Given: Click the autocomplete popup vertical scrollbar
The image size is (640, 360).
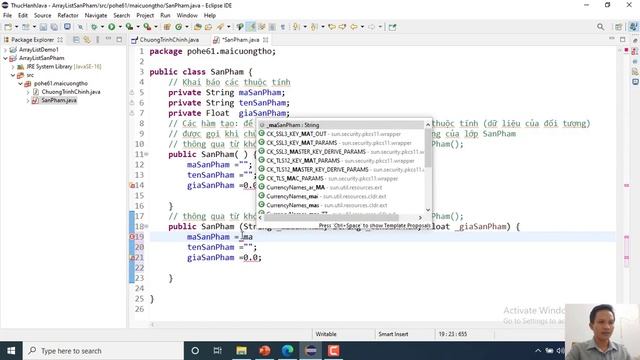Looking at the screenshot, I should [x=428, y=148].
